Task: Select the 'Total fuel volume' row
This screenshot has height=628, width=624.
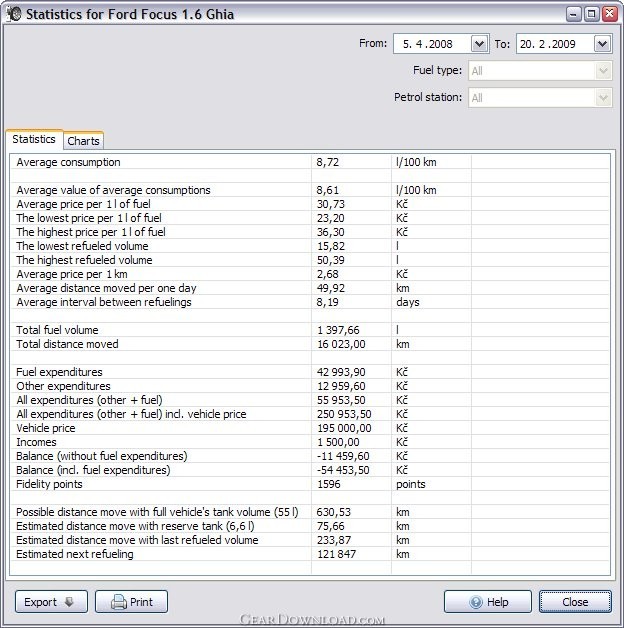Action: (x=309, y=330)
